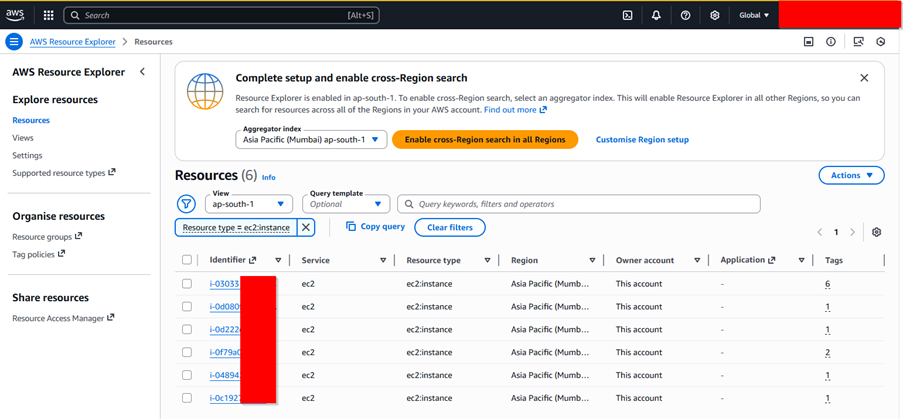Tick checkbox for instance i-0d080
This screenshot has width=903, height=419.
click(x=187, y=307)
